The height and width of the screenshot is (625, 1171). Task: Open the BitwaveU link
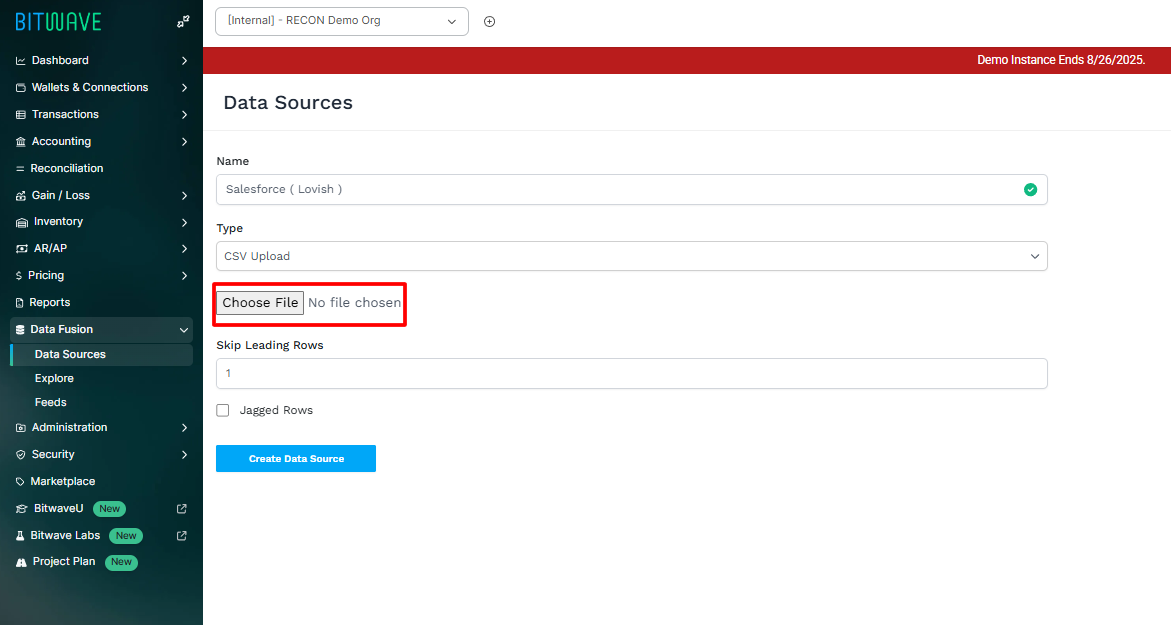click(x=58, y=509)
